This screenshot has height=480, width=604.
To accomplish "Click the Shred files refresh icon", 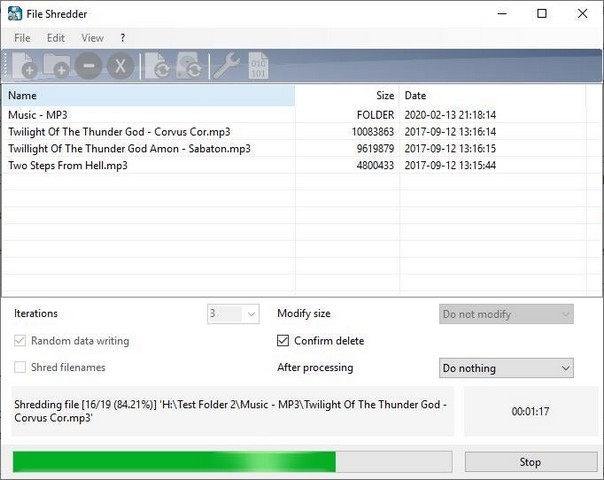I will tap(157, 66).
